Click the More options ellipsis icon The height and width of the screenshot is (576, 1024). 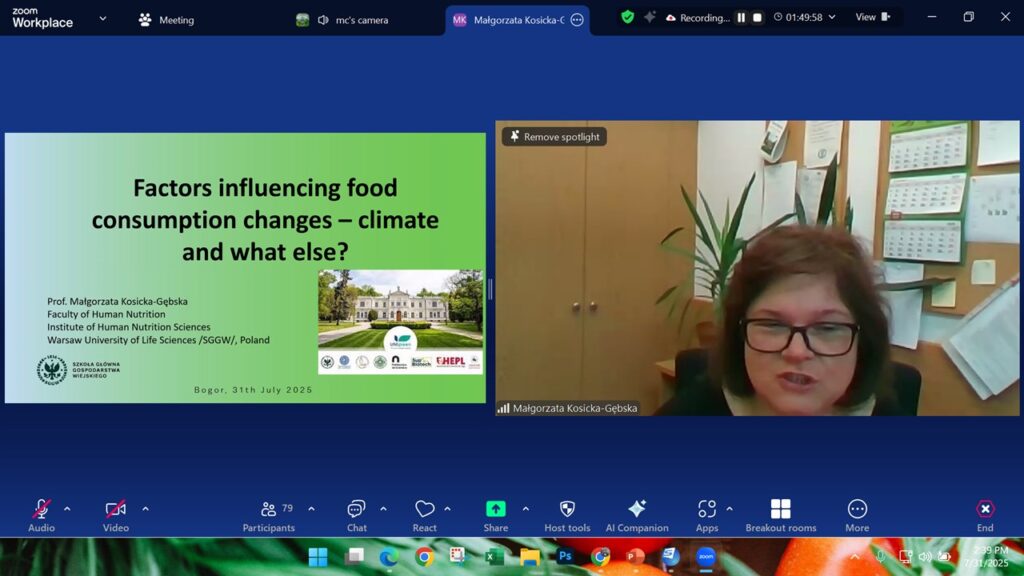click(x=857, y=510)
